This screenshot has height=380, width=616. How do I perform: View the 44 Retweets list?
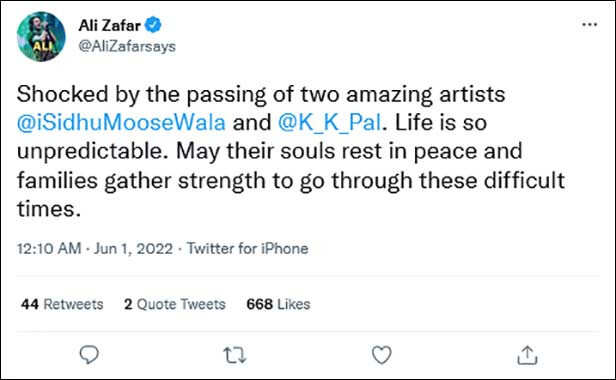coord(62,304)
